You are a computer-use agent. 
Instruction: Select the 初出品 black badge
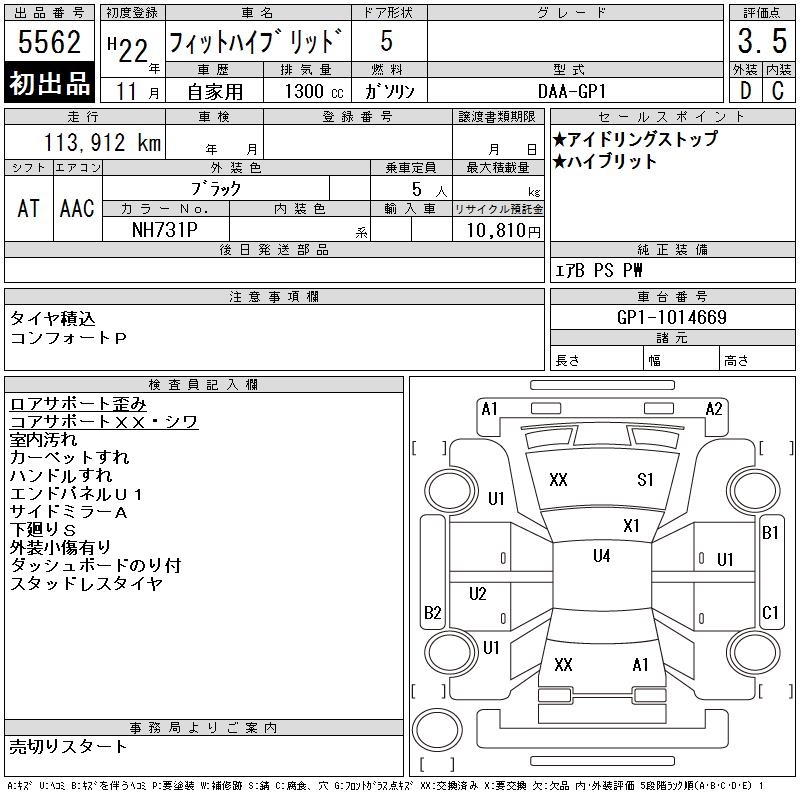click(49, 82)
